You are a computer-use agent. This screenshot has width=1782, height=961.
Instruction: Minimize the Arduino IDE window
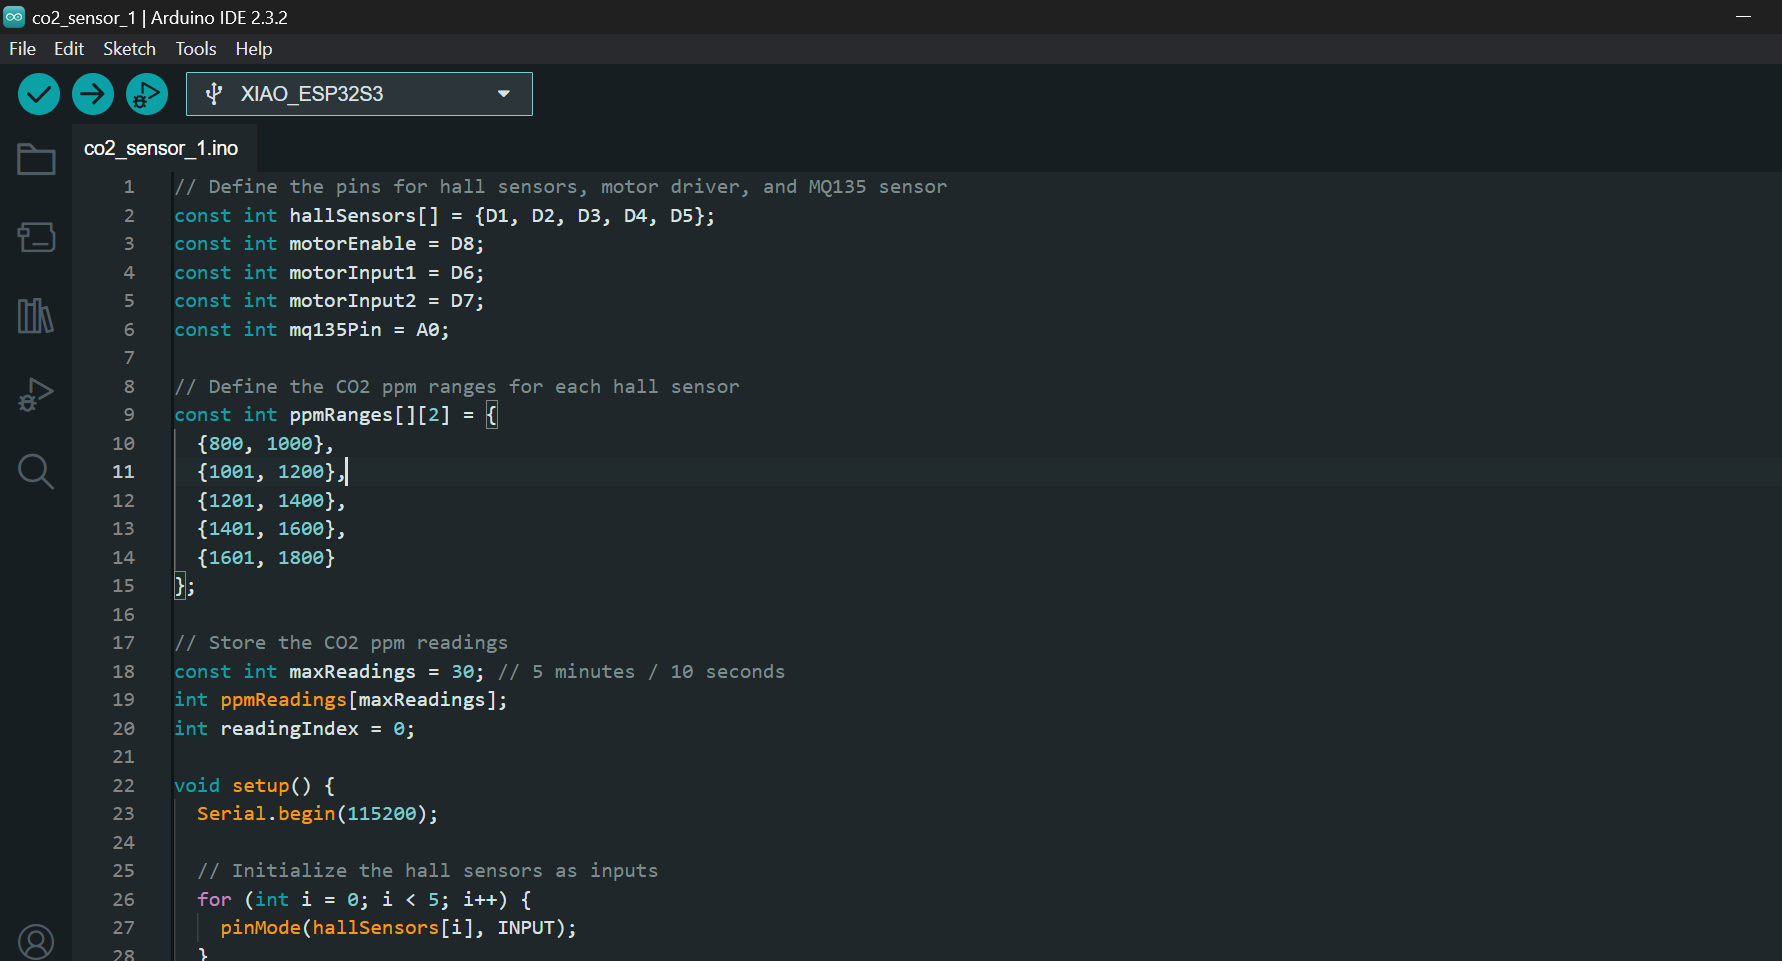tap(1743, 17)
